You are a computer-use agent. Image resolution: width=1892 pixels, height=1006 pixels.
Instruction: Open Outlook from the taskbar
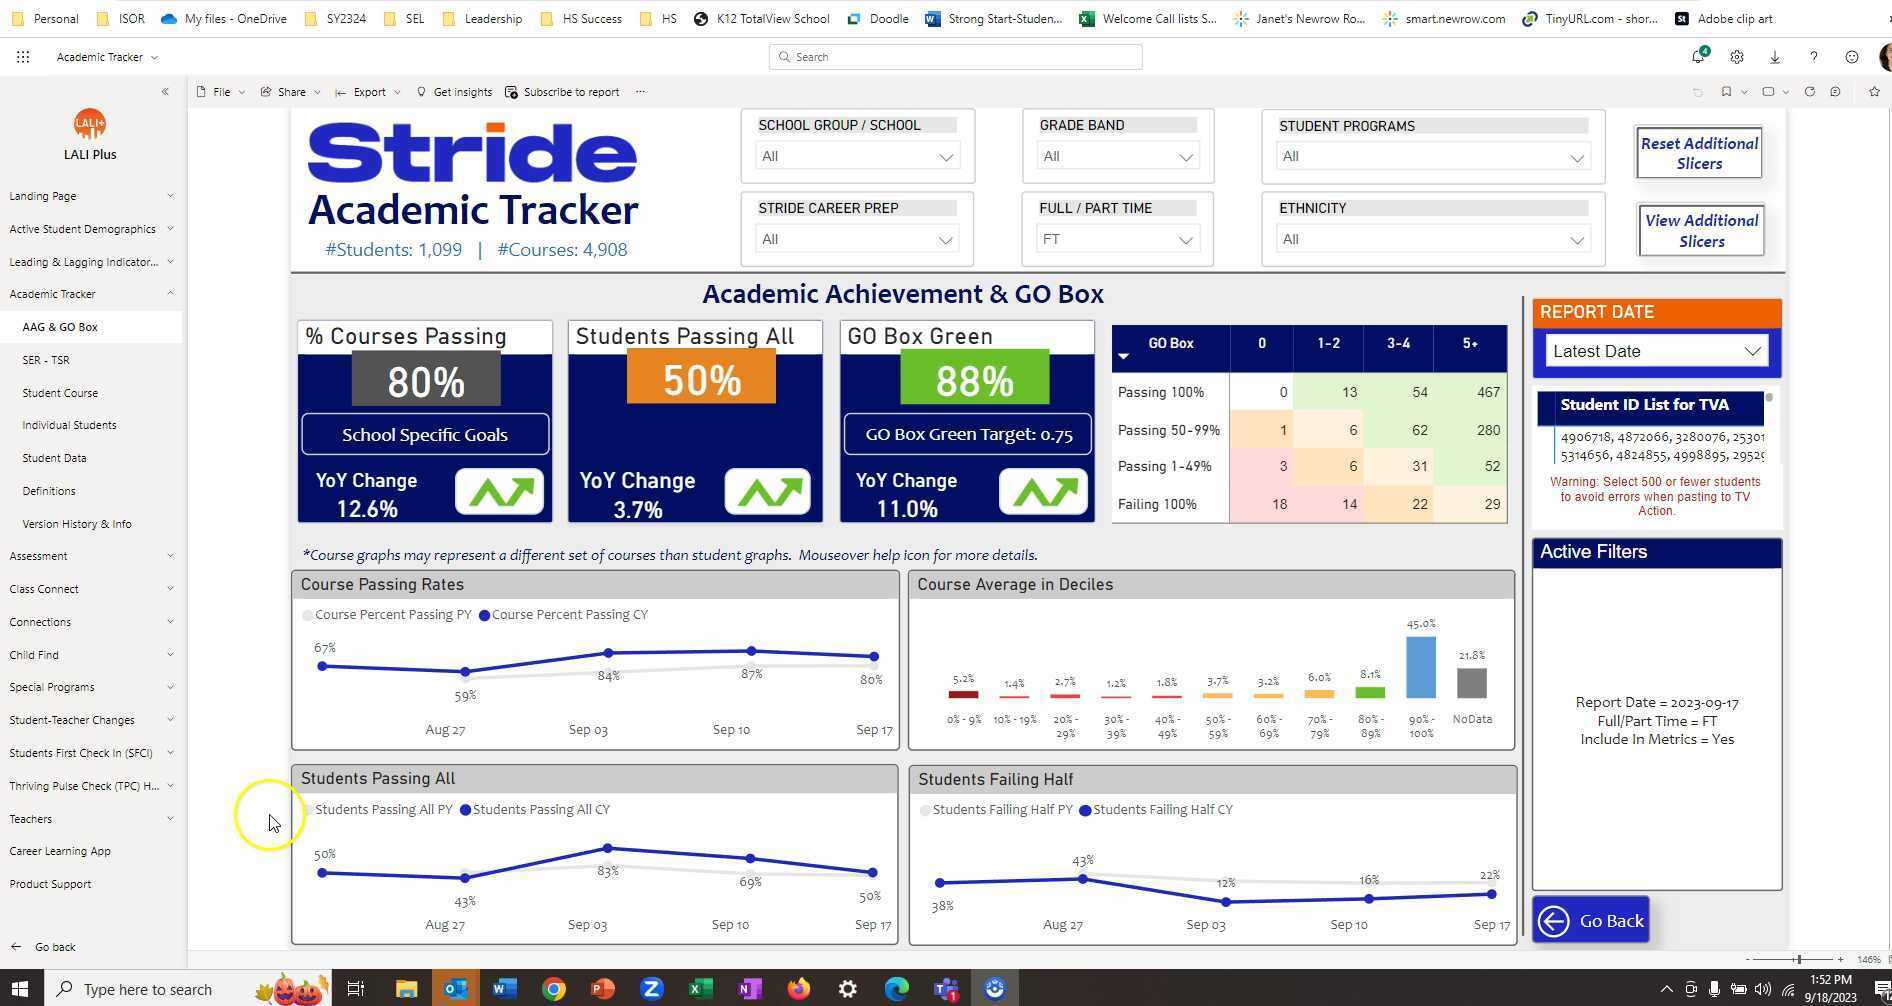pyautogui.click(x=455, y=989)
